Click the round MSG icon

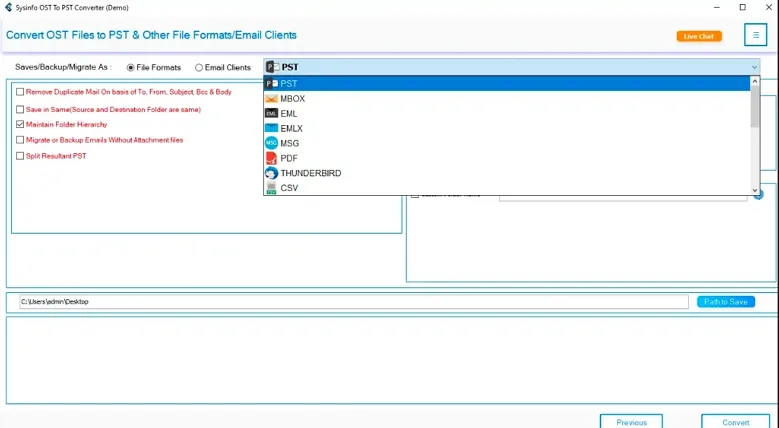[x=271, y=143]
